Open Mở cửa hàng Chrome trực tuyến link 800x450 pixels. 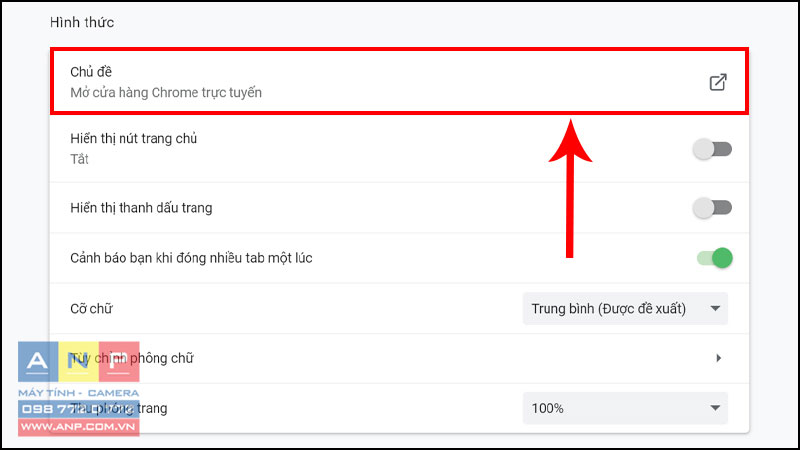click(x=166, y=93)
